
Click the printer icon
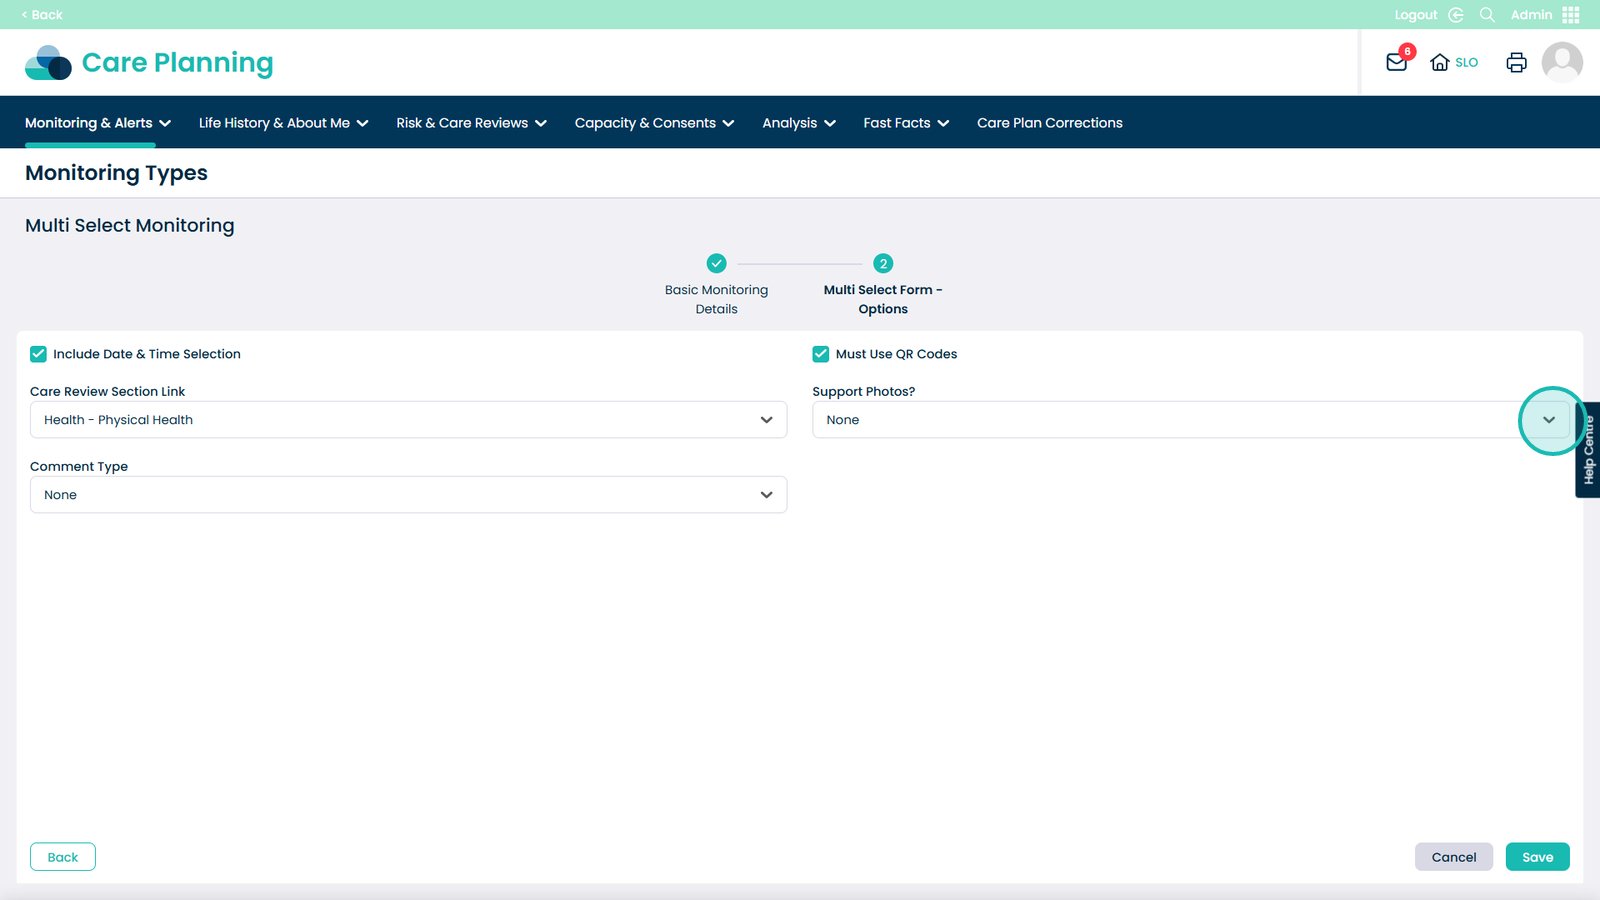click(1516, 62)
